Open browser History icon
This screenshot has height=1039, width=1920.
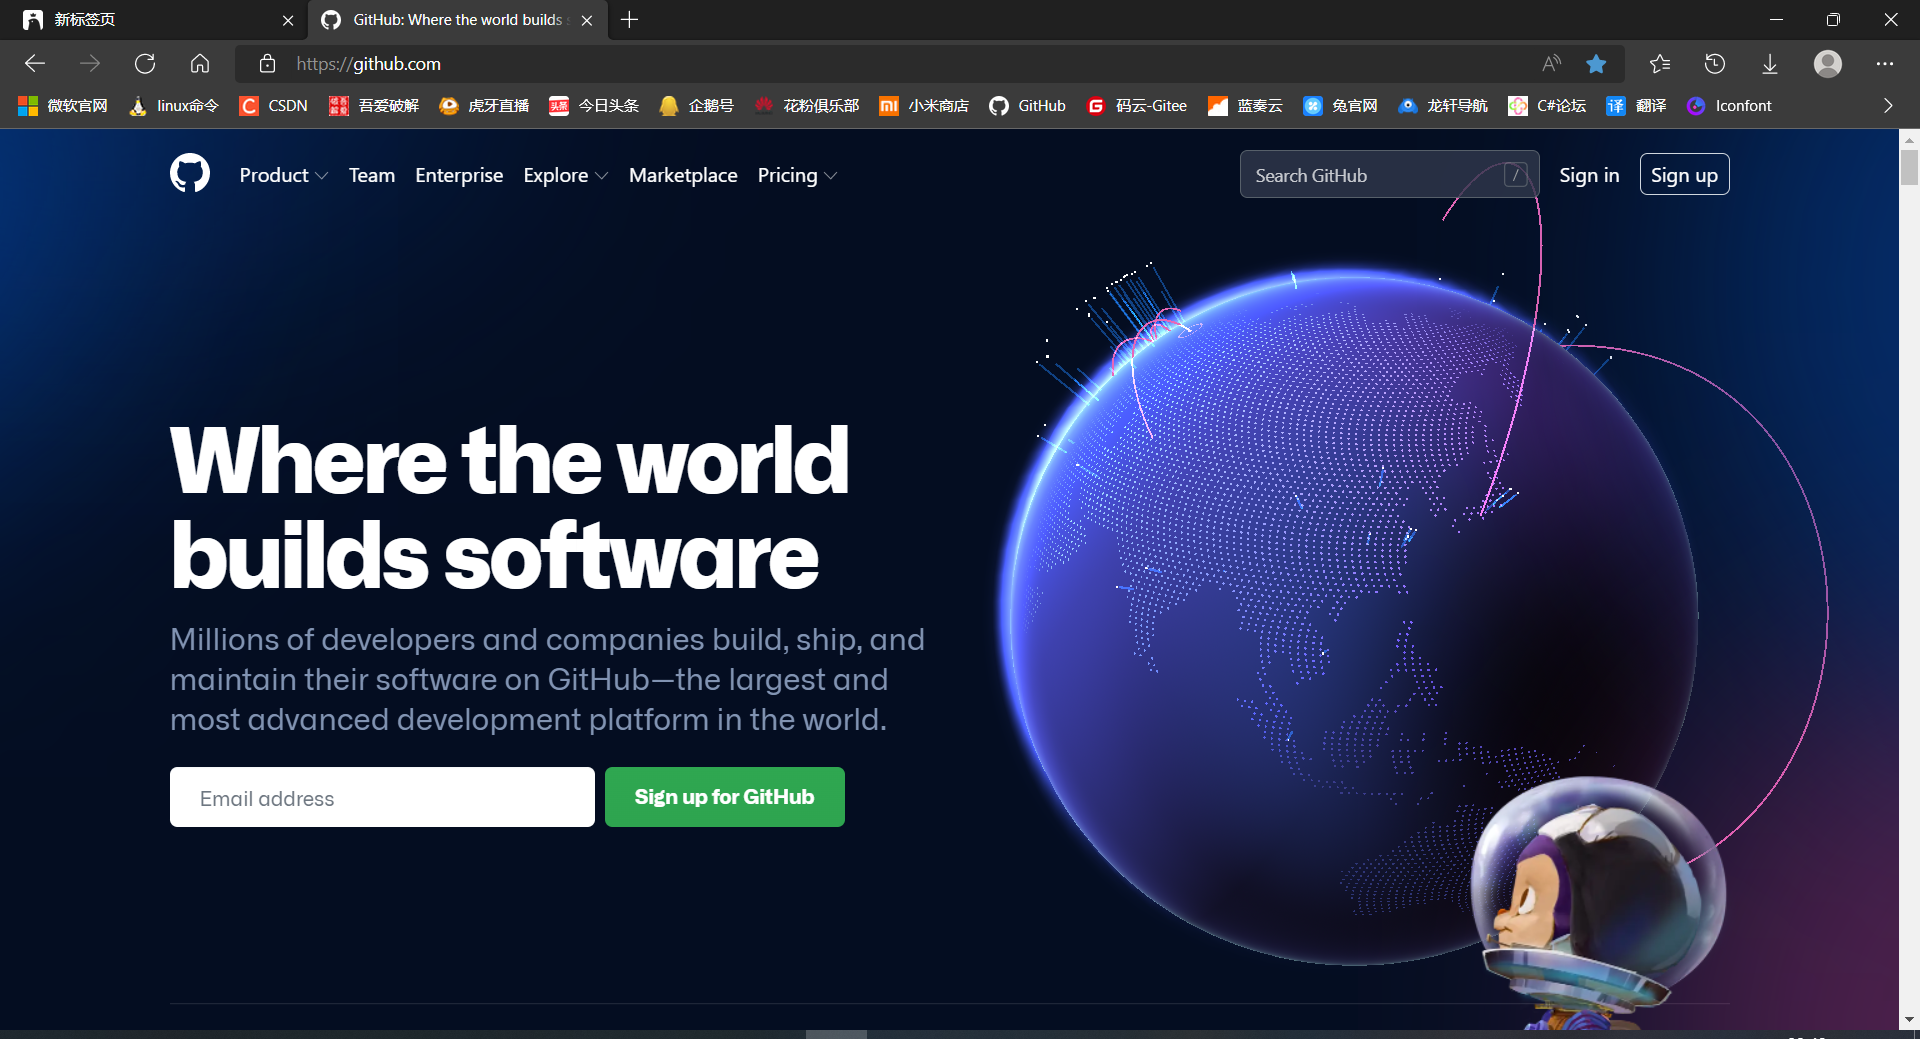(x=1715, y=64)
